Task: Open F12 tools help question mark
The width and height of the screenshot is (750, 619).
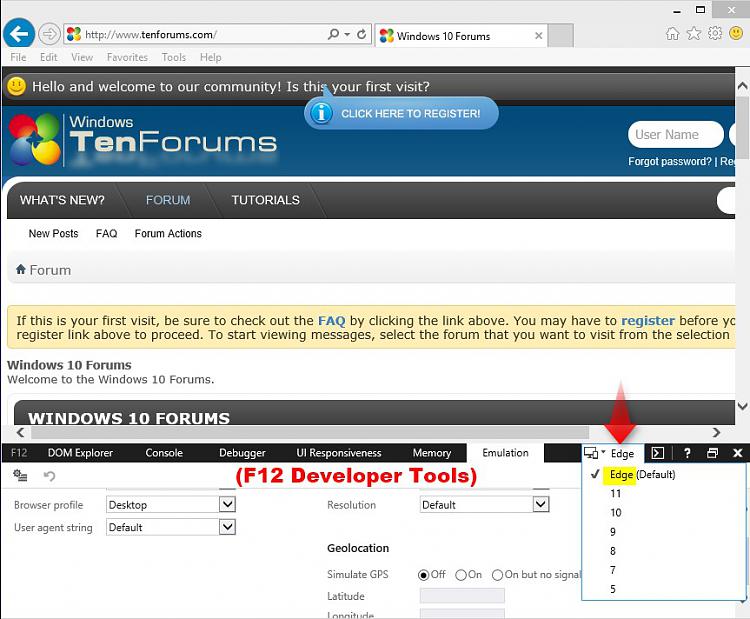Action: tap(687, 453)
